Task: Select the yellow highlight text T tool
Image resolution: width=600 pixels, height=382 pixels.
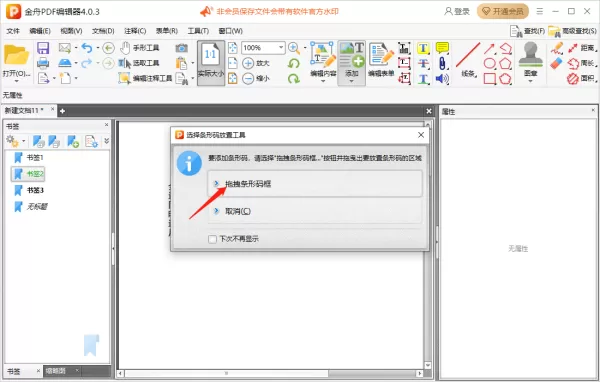Action: [x=423, y=48]
